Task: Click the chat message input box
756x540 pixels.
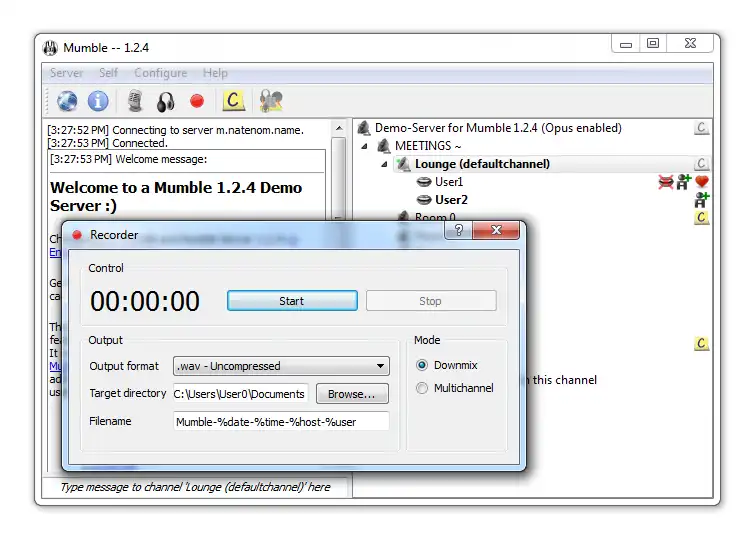Action: tap(195, 487)
